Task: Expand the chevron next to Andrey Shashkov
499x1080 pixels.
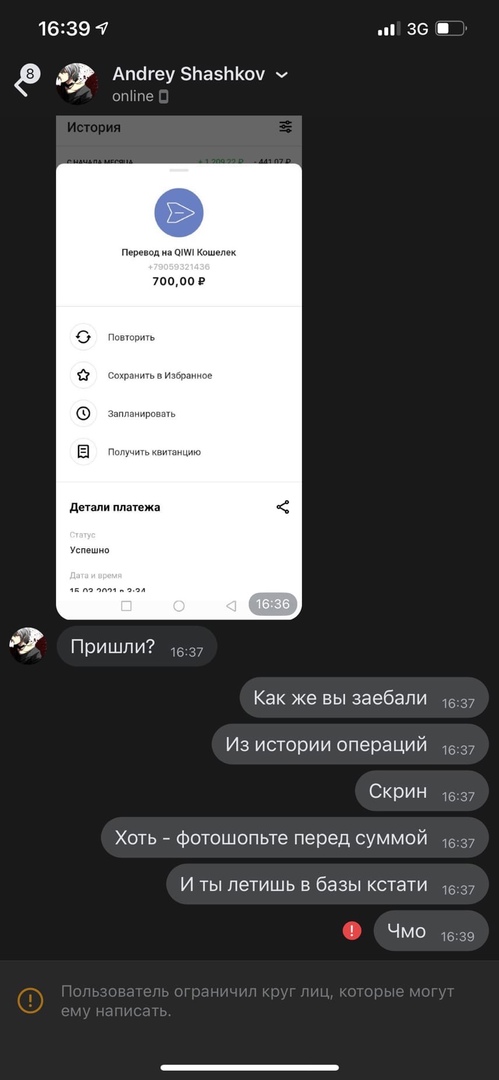Action: coord(281,75)
